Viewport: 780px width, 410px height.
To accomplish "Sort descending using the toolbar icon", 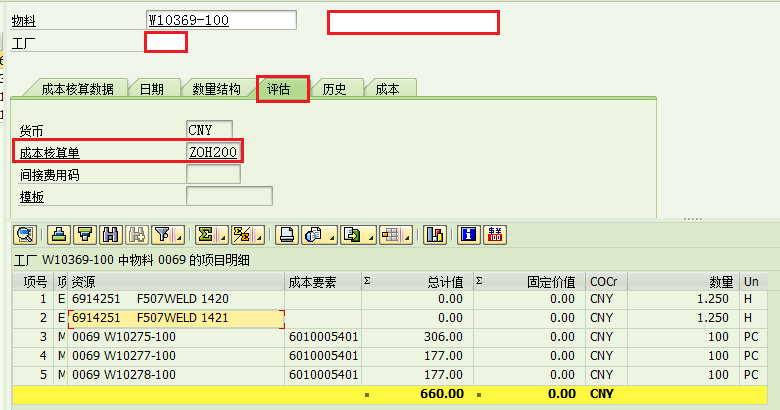I will (x=85, y=234).
